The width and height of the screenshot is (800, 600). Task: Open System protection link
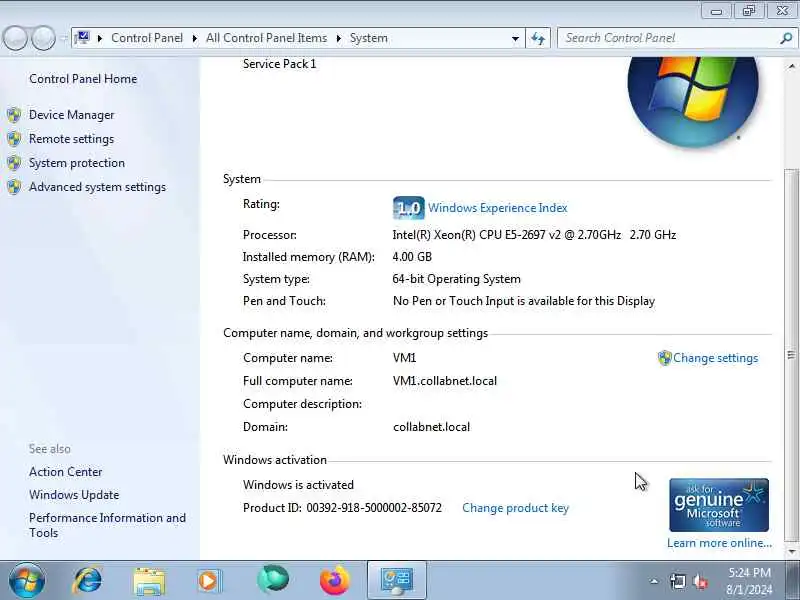[x=77, y=163]
